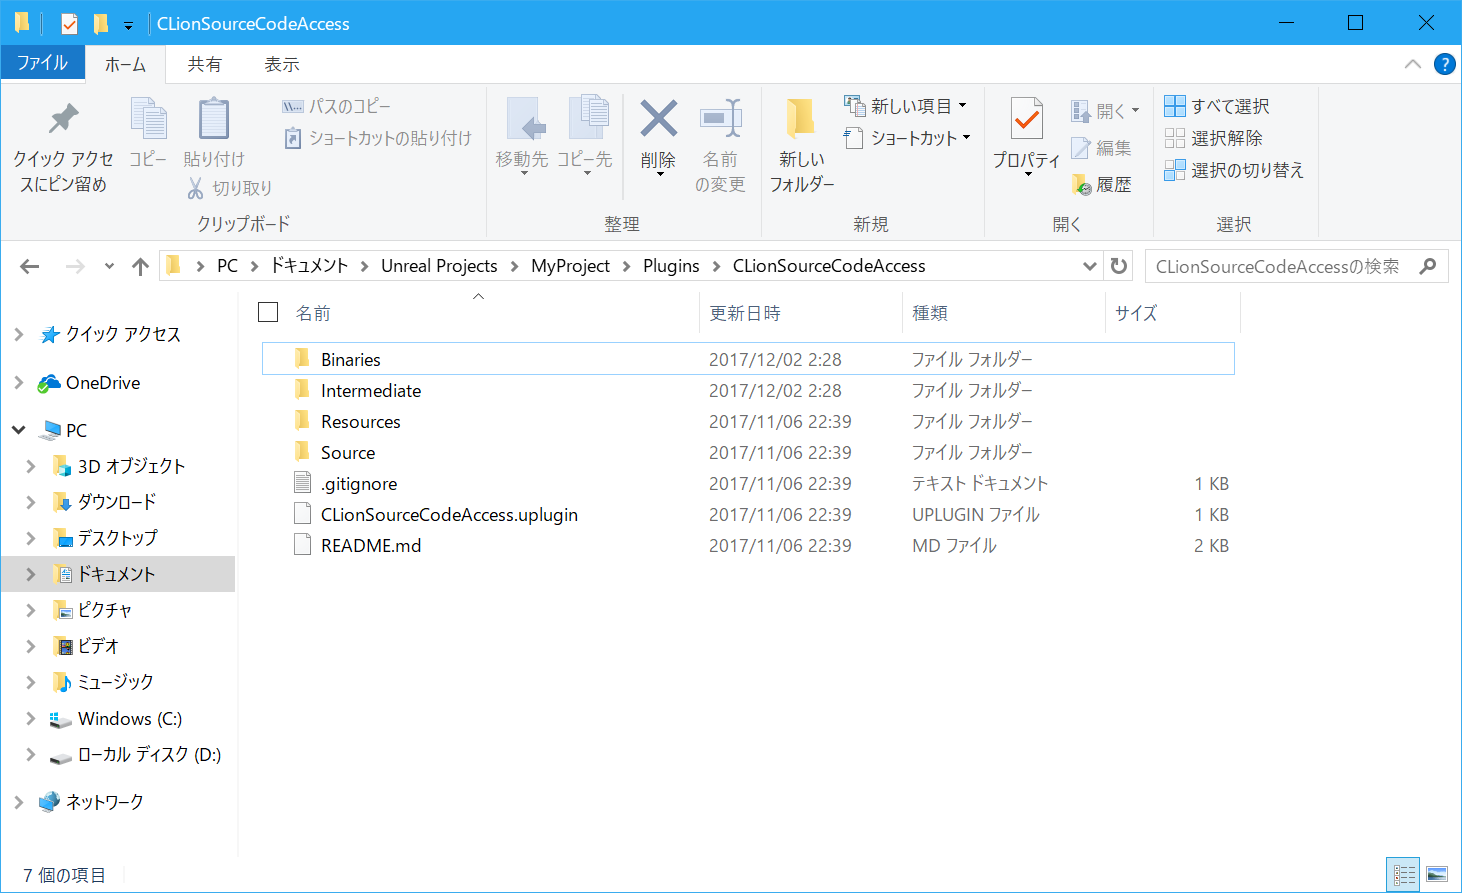Click 切り取り (Cut) scissors icon
Image resolution: width=1462 pixels, height=893 pixels.
pyautogui.click(x=196, y=188)
